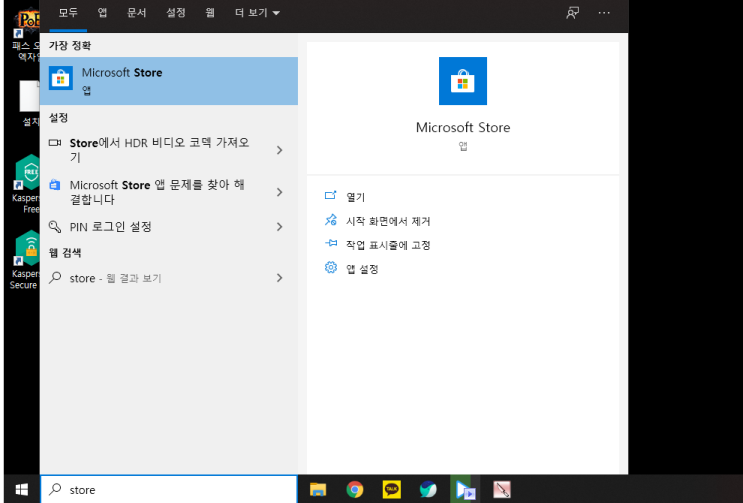Open the teal swirl browser taskbar icon
Screen dimensions: 743x503
428,489
